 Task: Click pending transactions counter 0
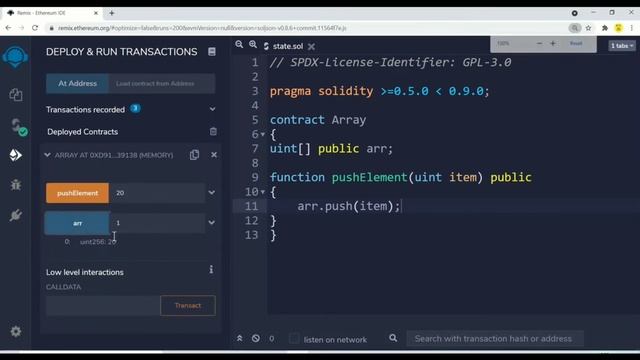point(271,339)
